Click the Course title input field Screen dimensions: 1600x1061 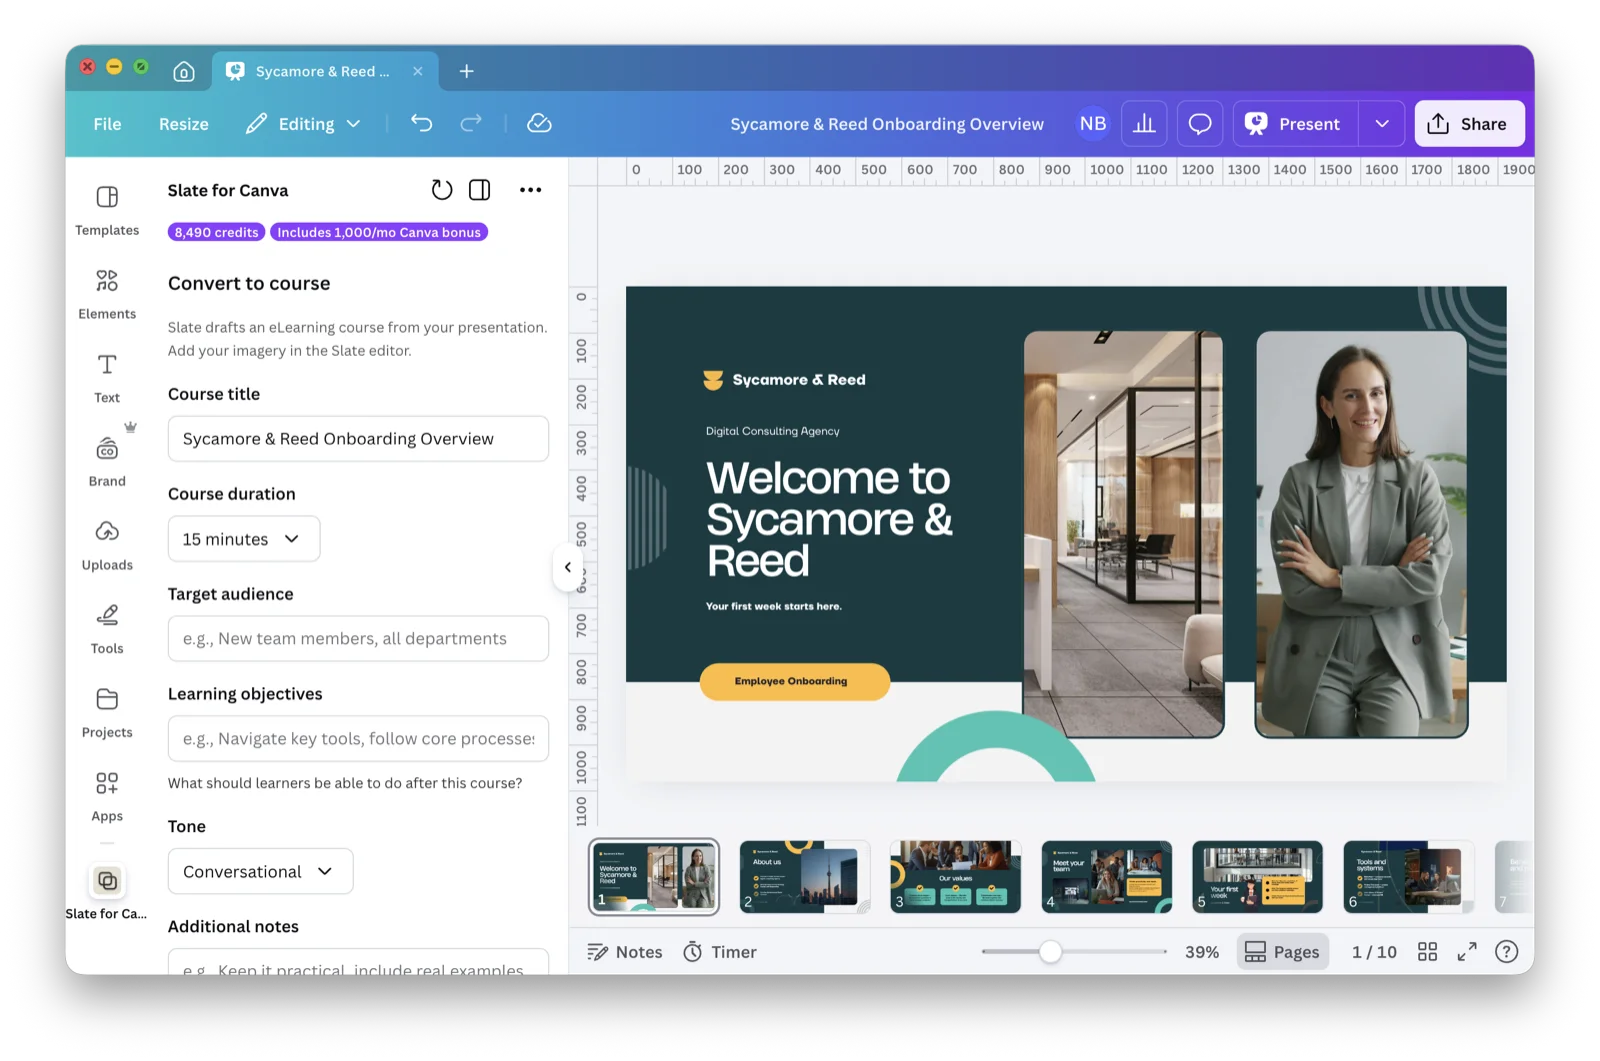click(x=358, y=439)
